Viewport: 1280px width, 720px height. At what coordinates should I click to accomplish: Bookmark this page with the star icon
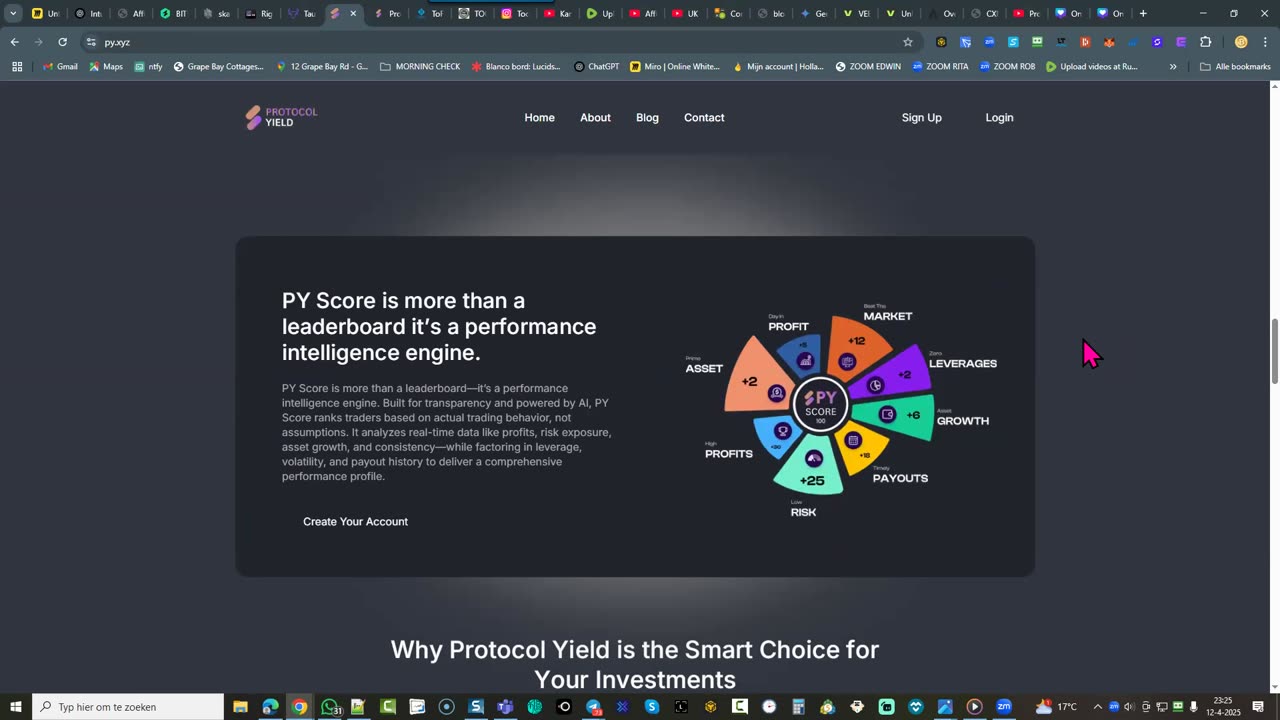(908, 42)
